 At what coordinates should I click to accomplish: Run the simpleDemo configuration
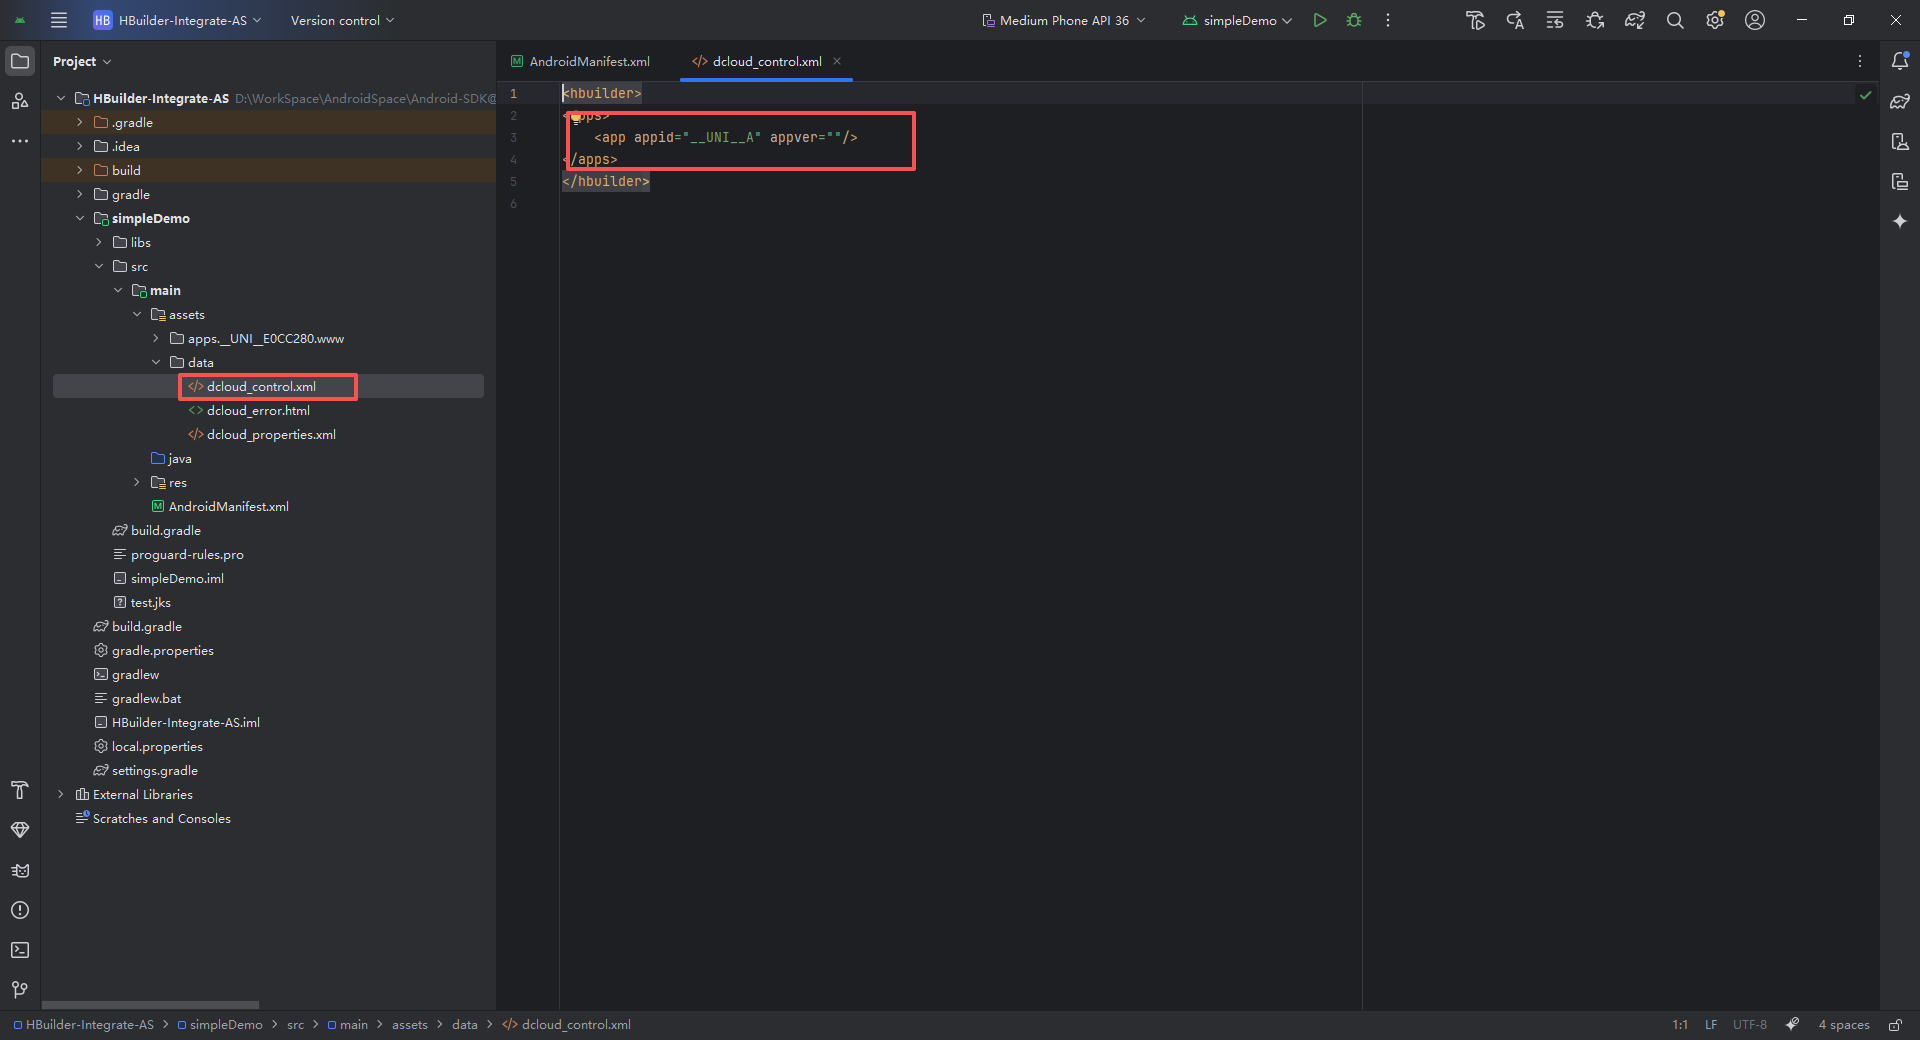(x=1320, y=20)
